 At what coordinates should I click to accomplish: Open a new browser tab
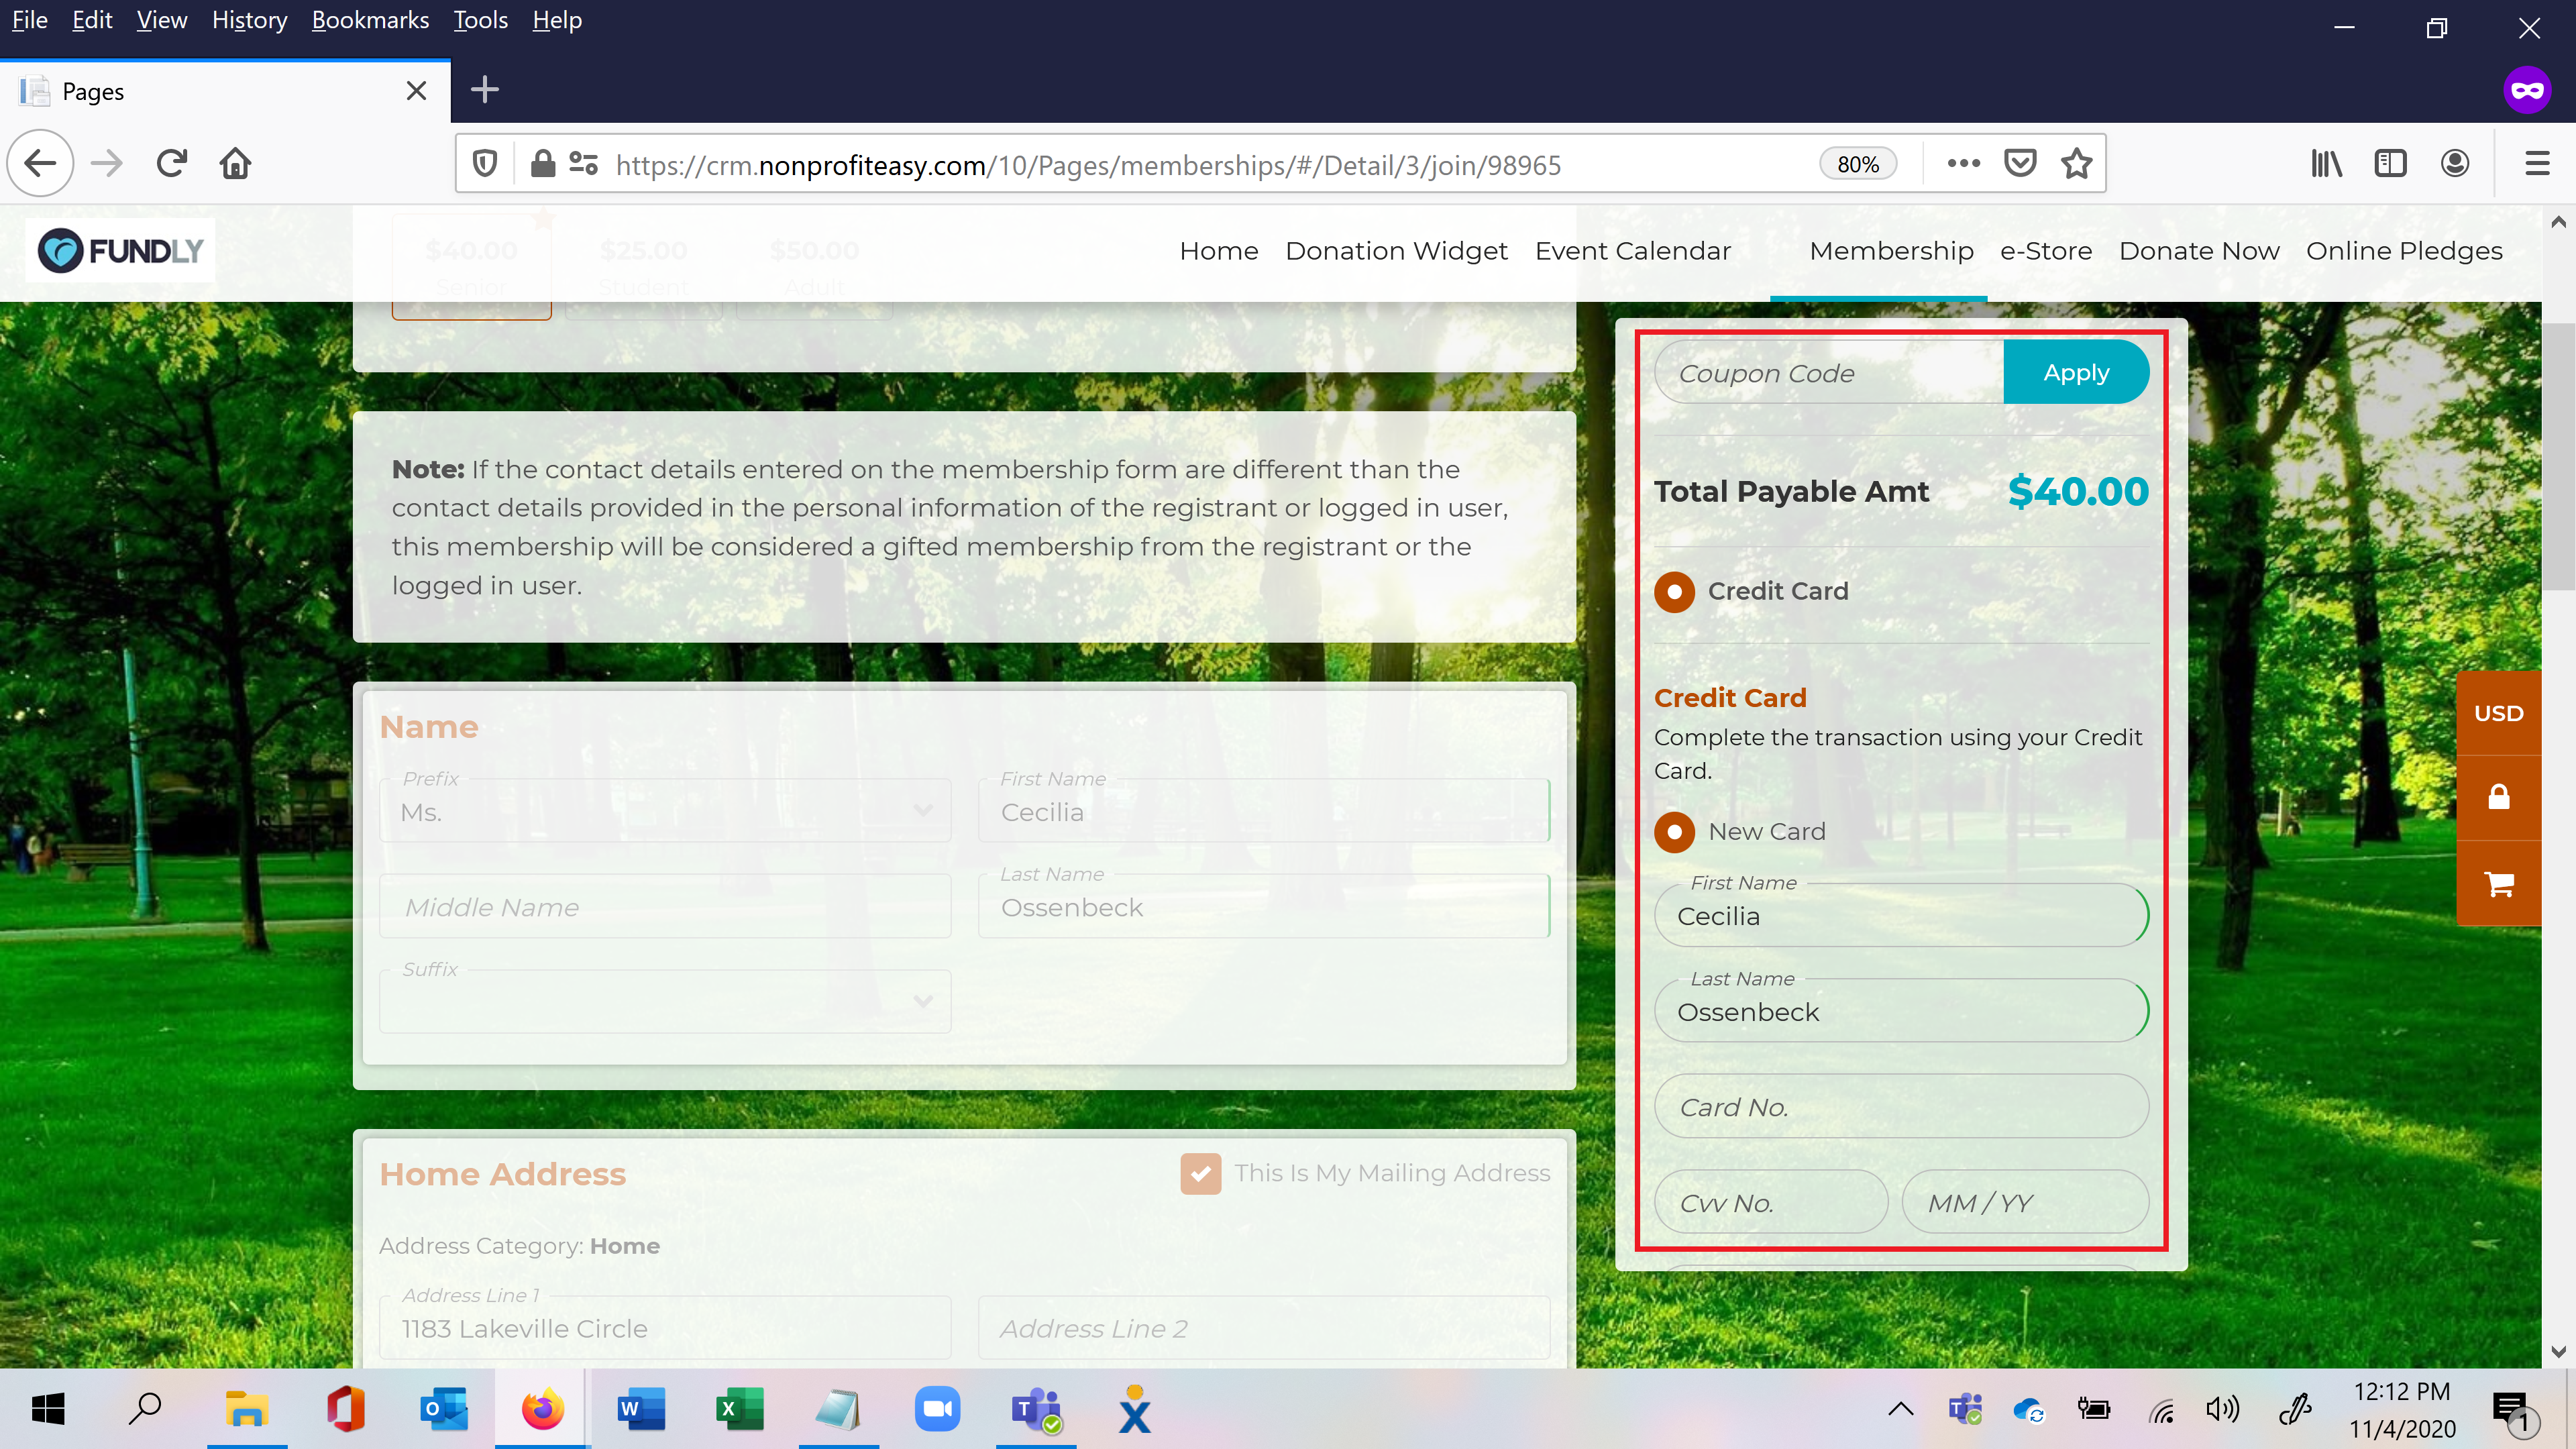click(485, 90)
